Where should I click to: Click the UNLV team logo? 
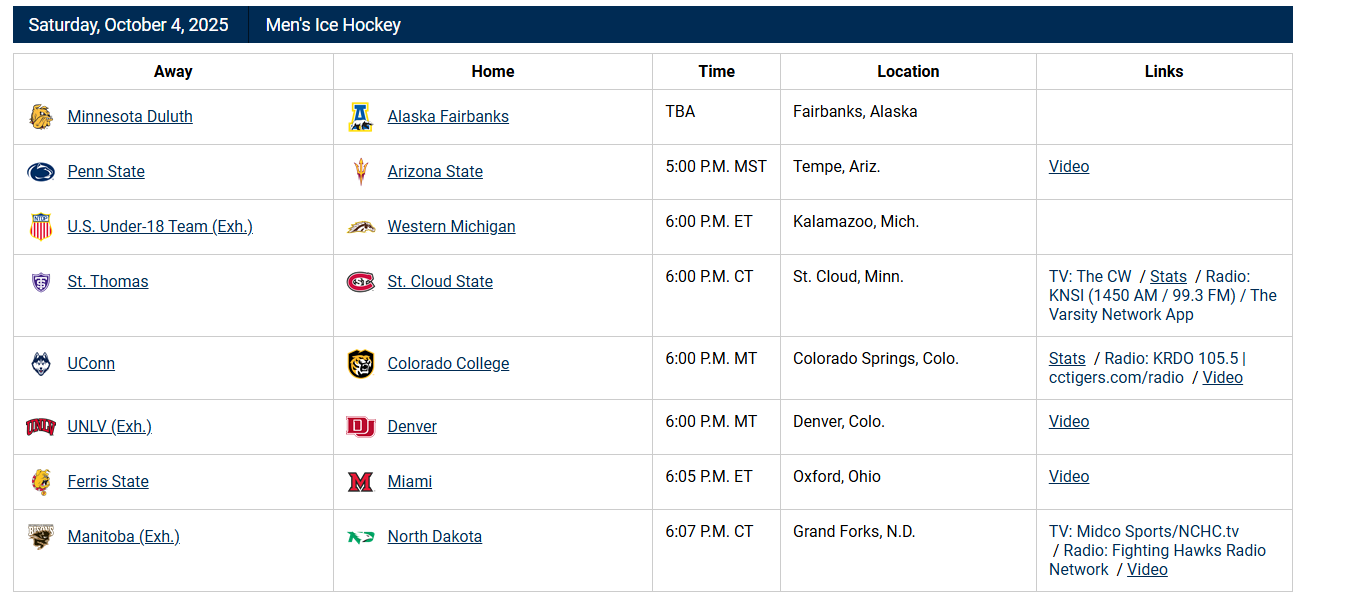tap(41, 427)
